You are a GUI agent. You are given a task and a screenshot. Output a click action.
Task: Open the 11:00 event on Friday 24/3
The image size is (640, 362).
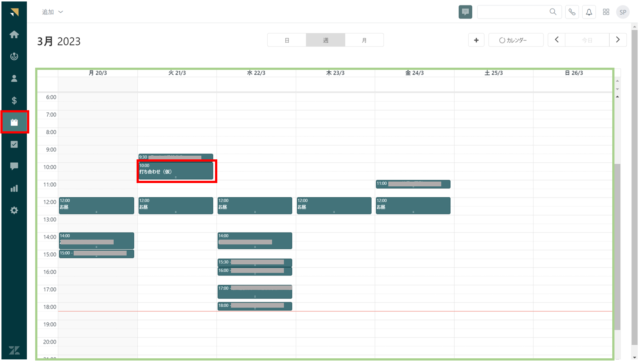[413, 184]
